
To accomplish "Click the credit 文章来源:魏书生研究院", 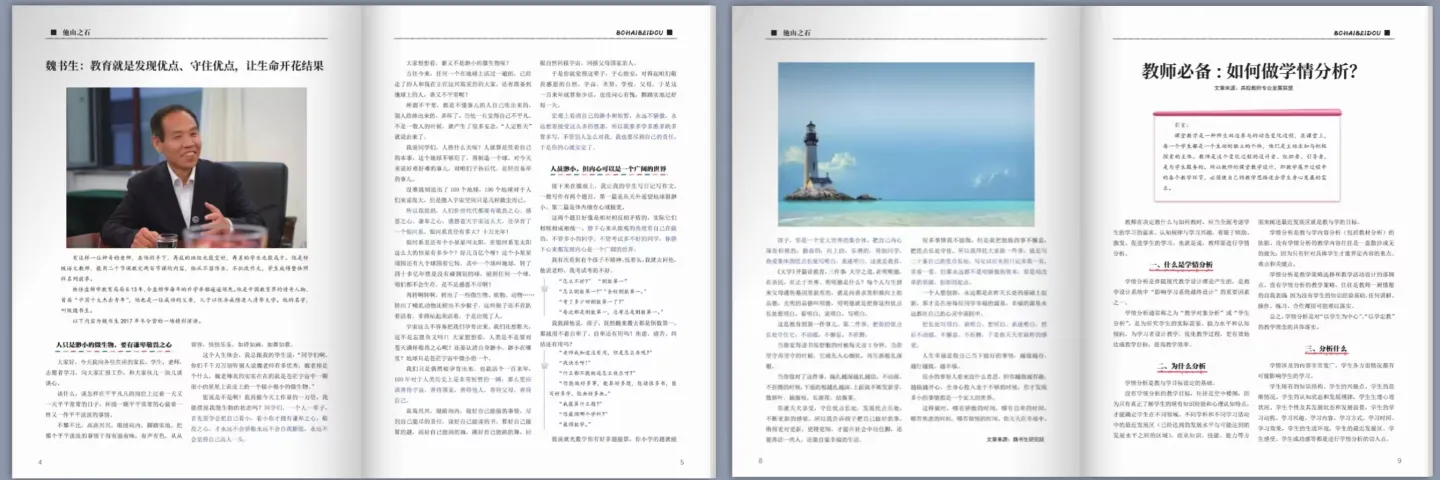I will (x=1015, y=438).
